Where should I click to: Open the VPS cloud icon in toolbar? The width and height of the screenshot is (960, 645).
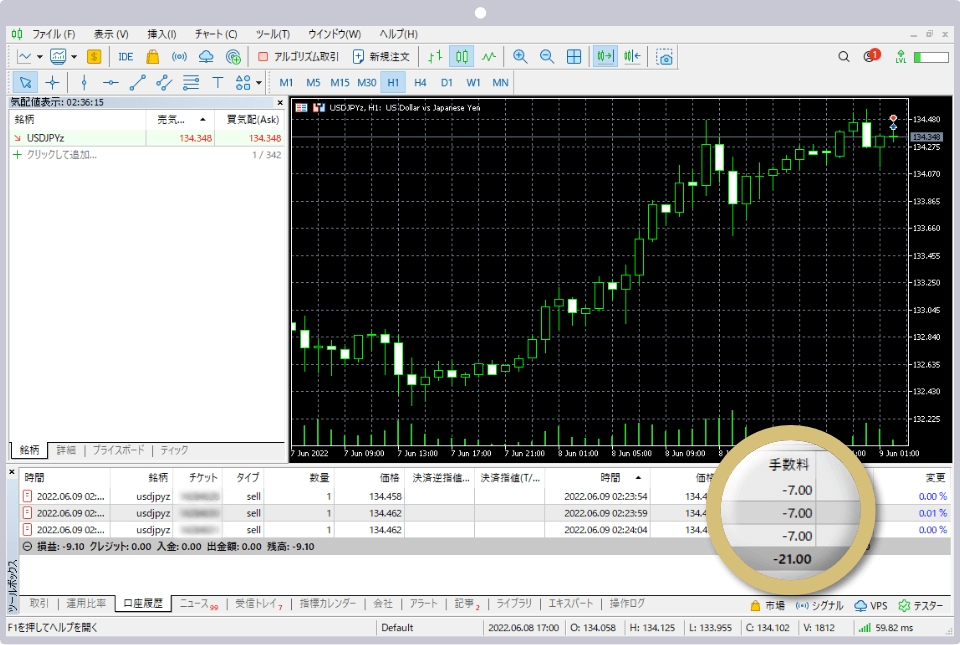click(206, 57)
